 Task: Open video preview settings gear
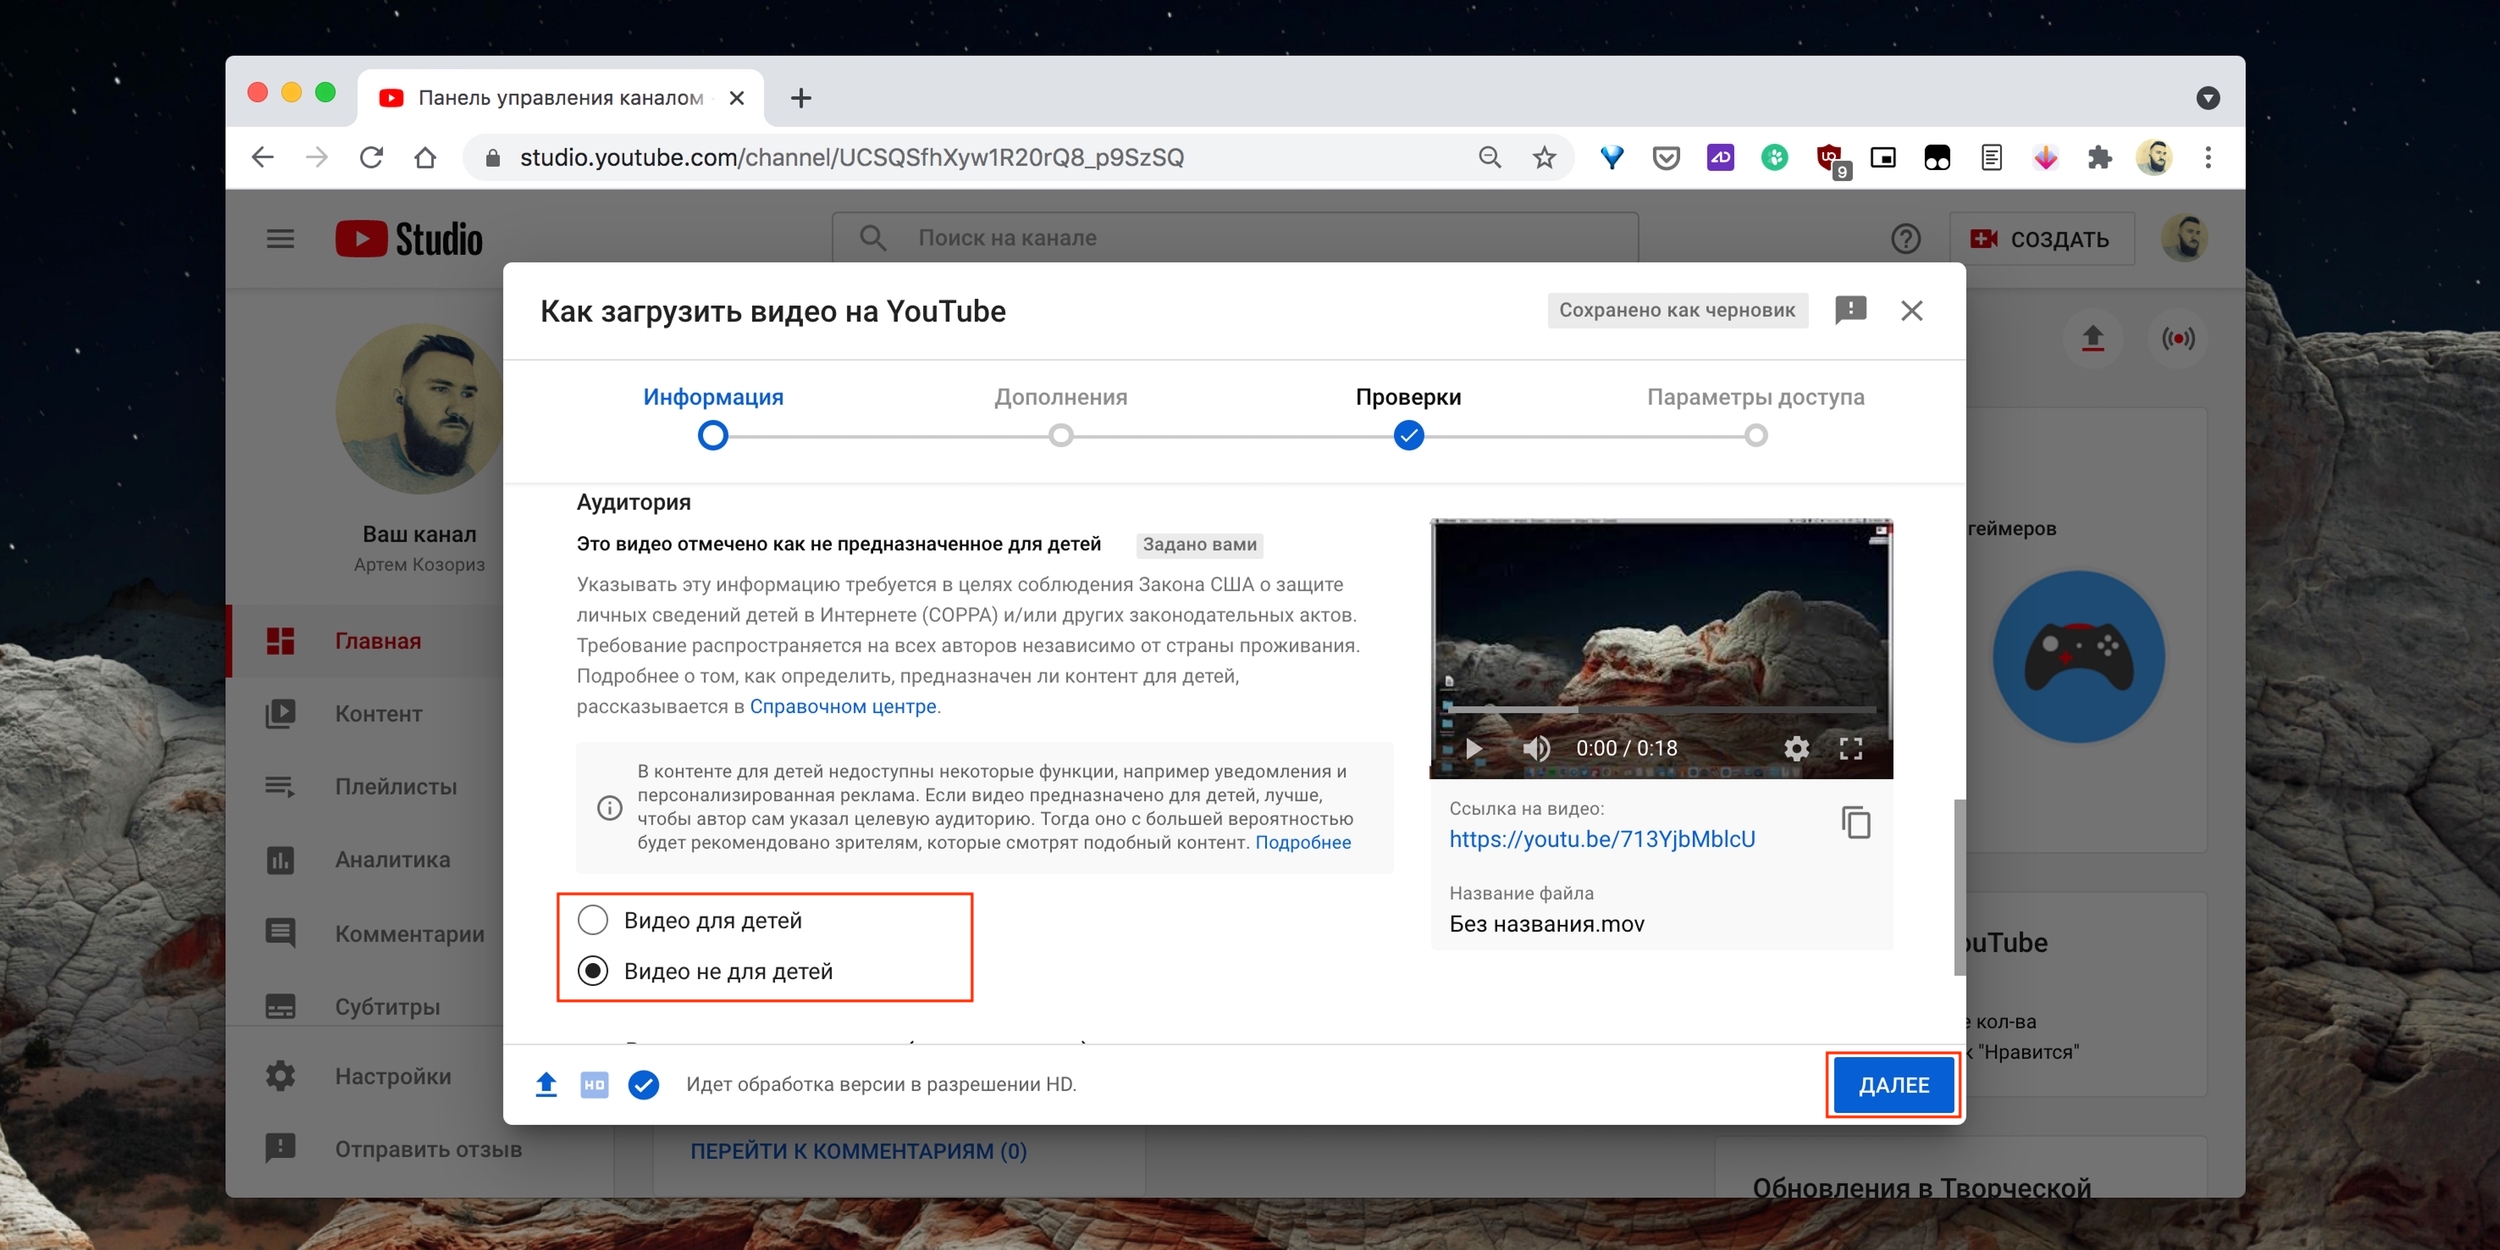[1796, 748]
